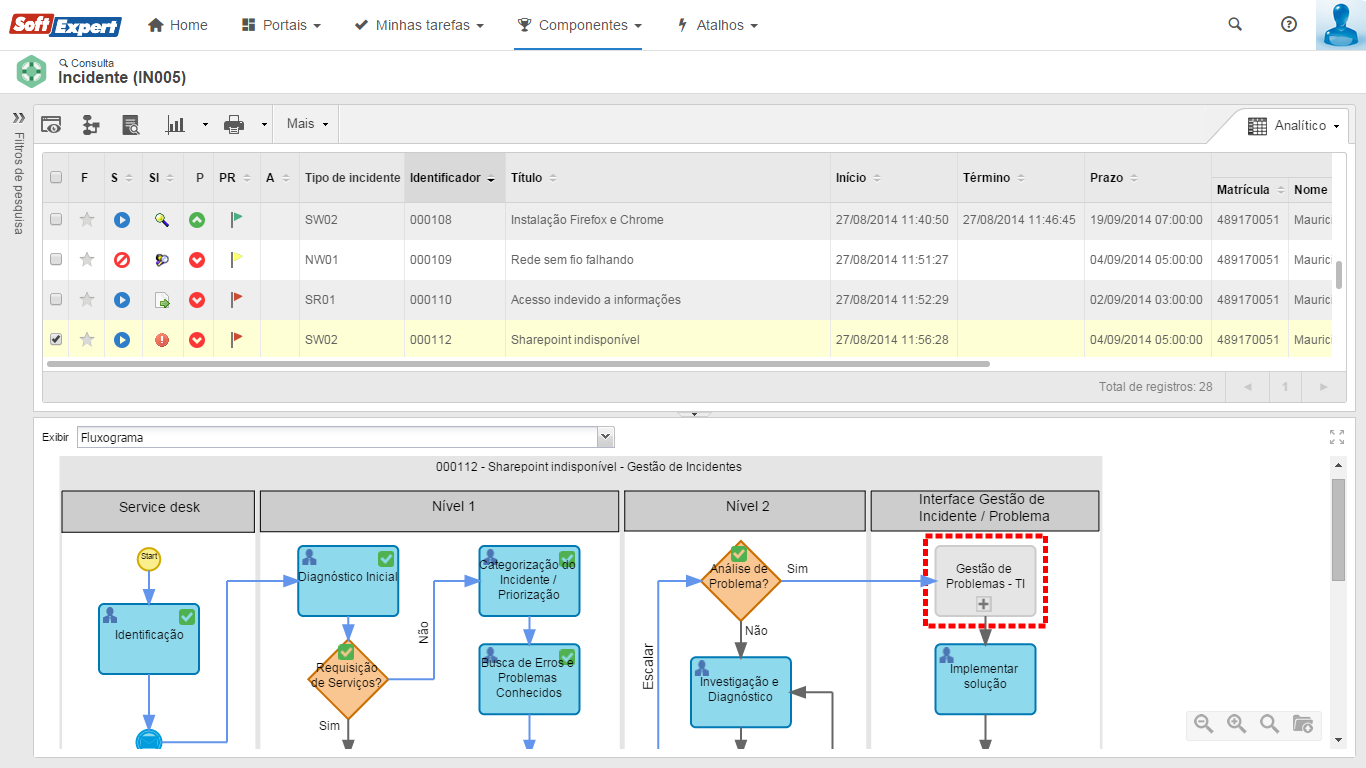Click the help question mark icon
This screenshot has width=1366, height=768.
click(x=1289, y=25)
